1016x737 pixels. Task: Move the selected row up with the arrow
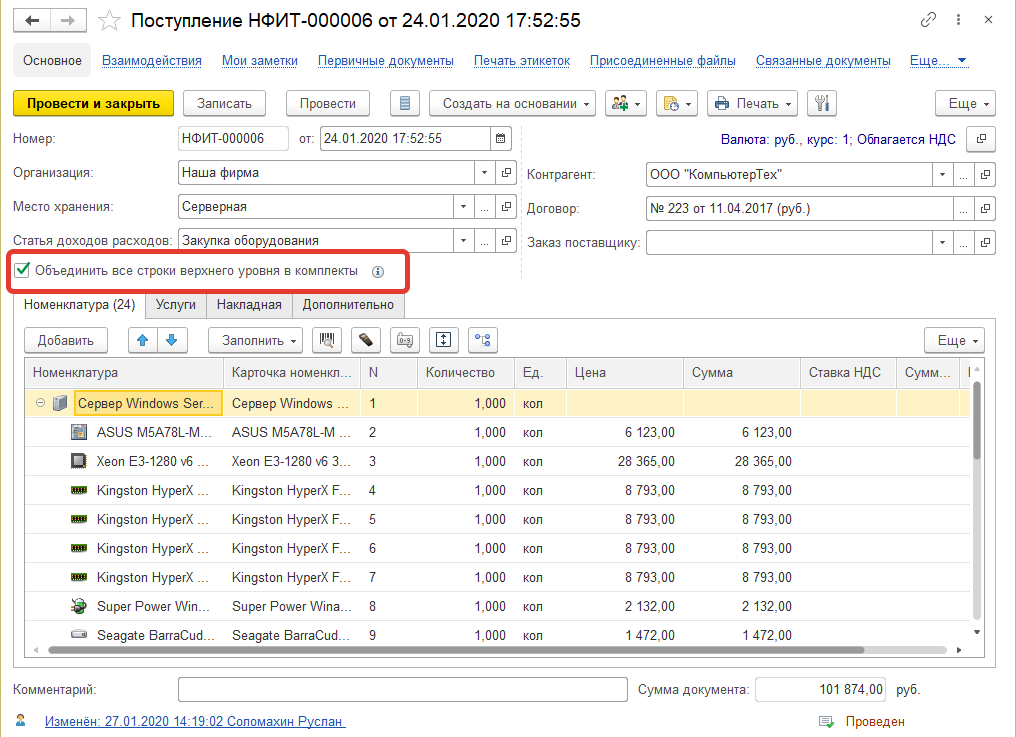click(143, 340)
